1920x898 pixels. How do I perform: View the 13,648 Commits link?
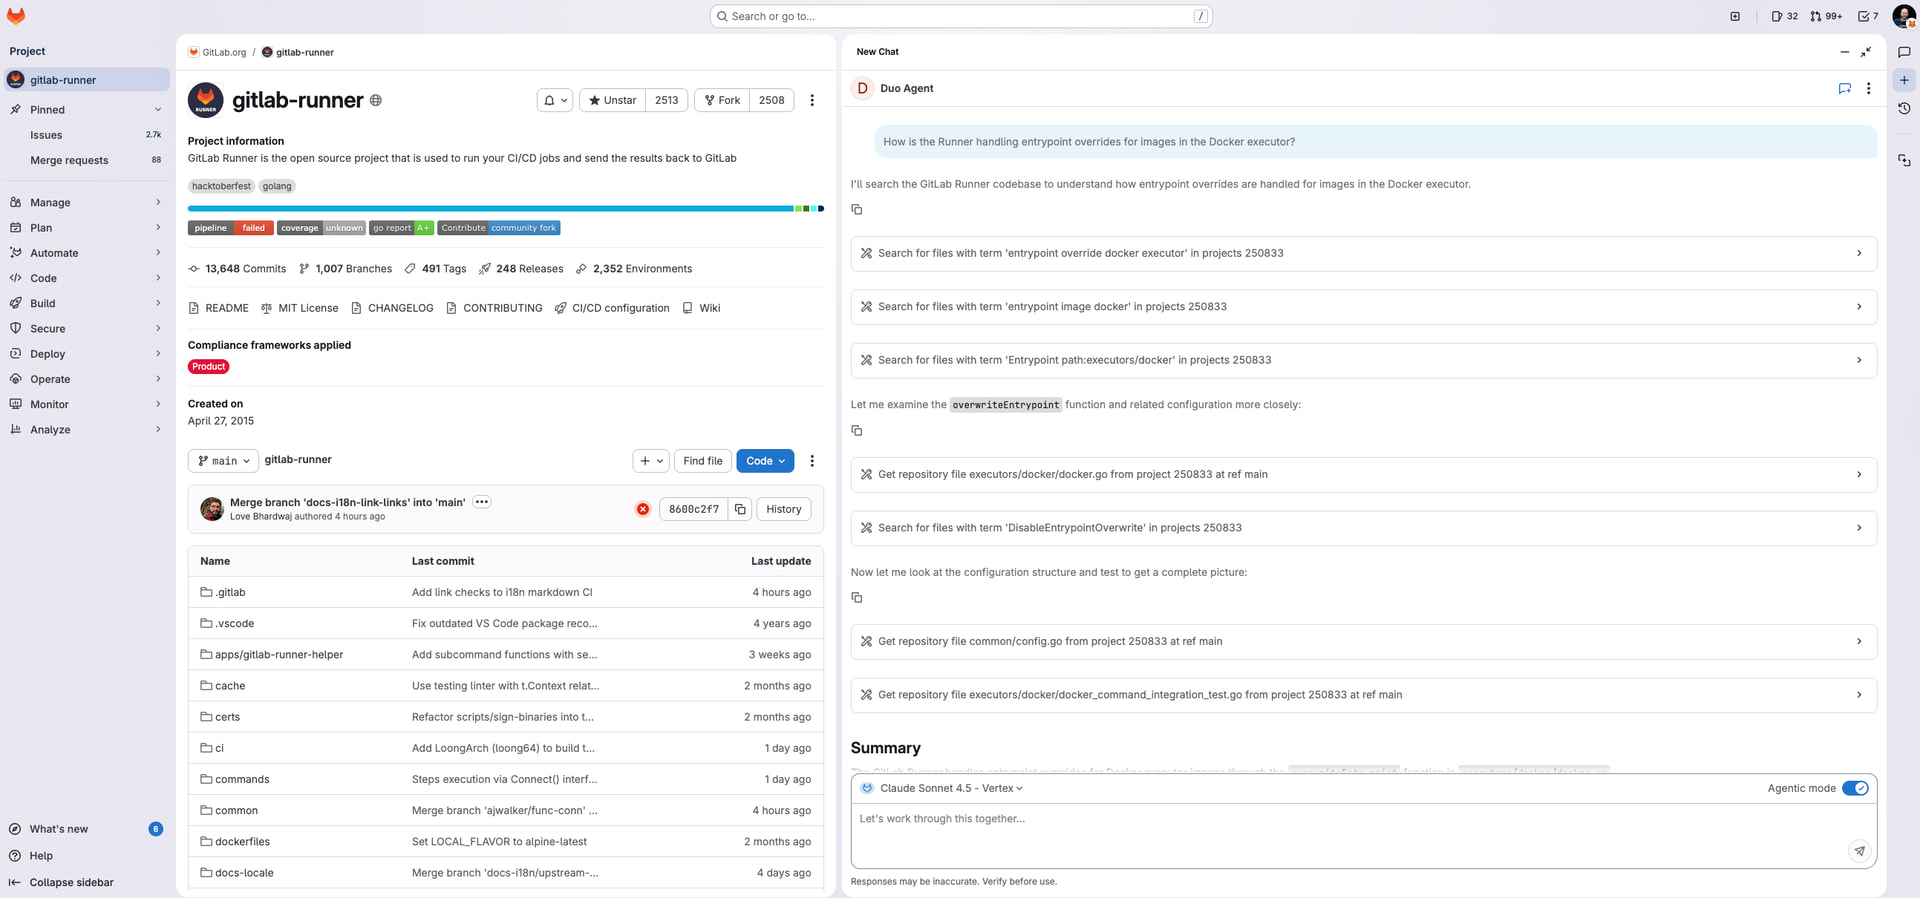click(237, 269)
